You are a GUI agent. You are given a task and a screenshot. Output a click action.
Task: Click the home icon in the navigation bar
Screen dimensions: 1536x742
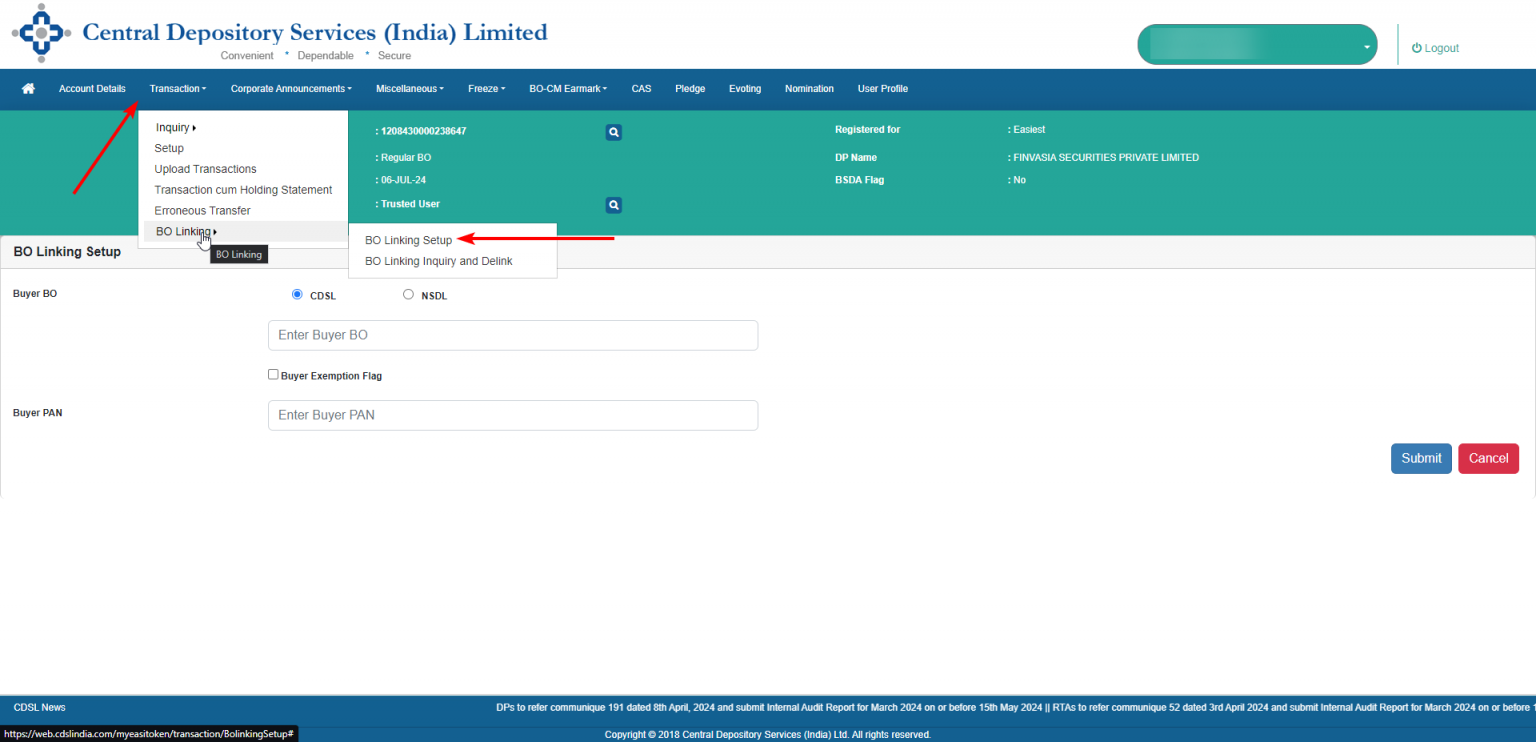coord(27,89)
